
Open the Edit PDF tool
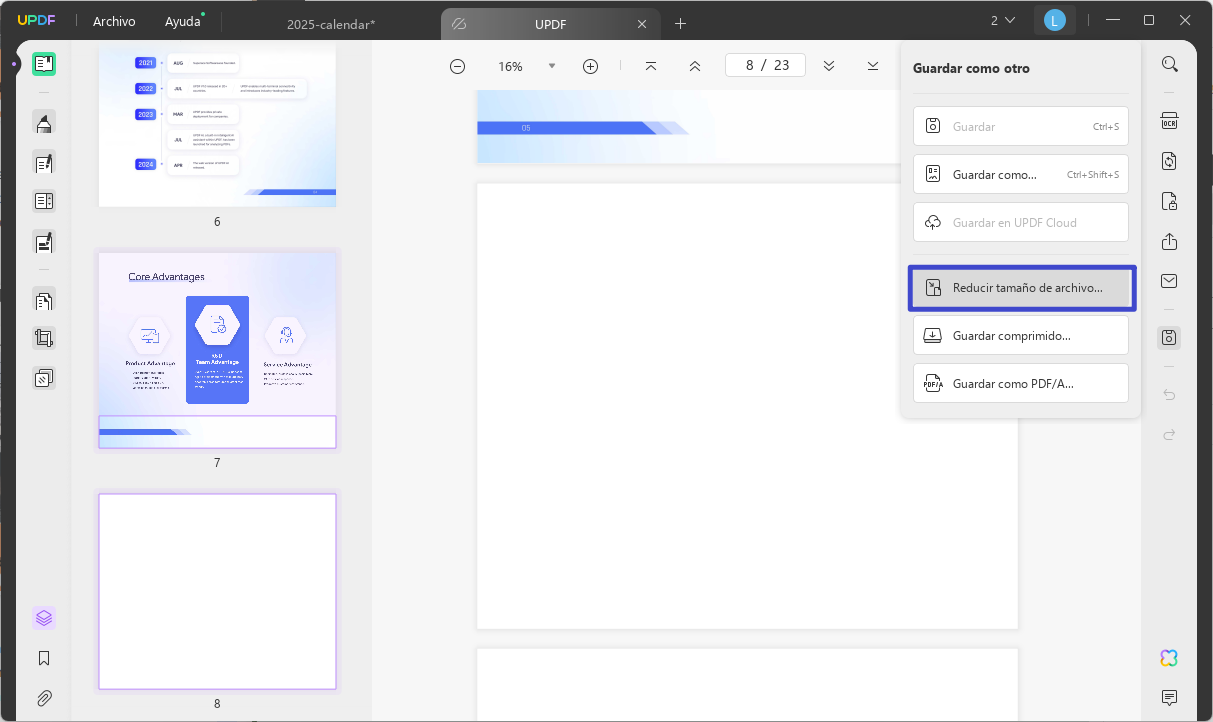[x=44, y=162]
